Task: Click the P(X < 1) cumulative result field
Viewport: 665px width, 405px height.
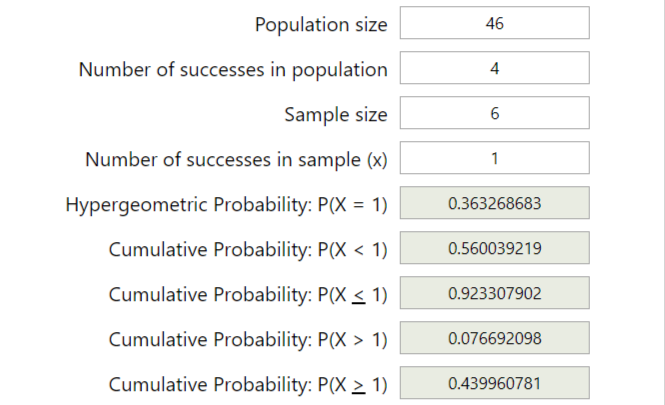Action: coord(494,249)
